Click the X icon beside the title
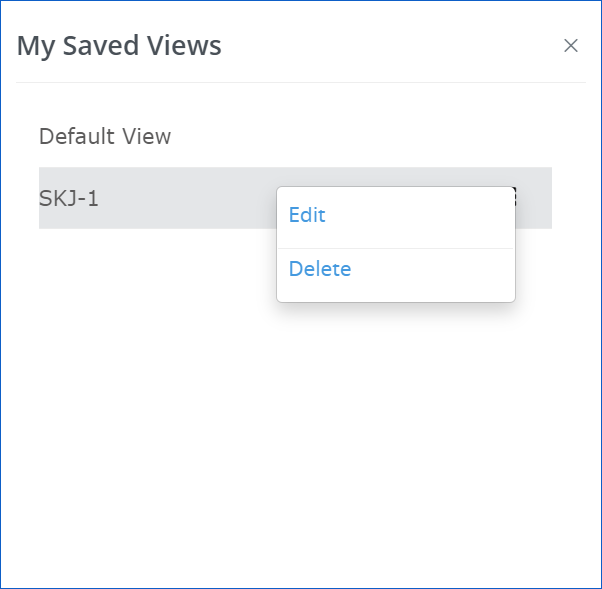The width and height of the screenshot is (602, 589). [x=571, y=46]
